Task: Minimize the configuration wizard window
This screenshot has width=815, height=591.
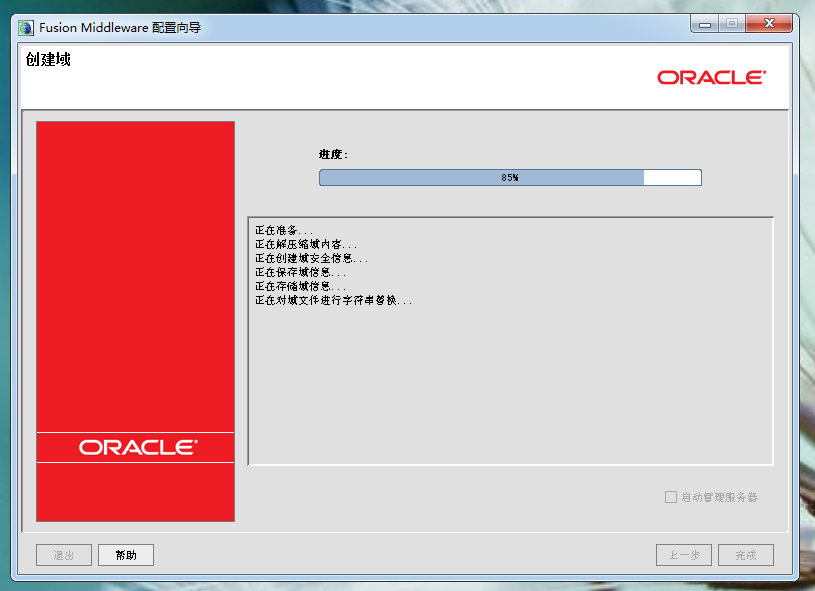Action: [x=705, y=24]
